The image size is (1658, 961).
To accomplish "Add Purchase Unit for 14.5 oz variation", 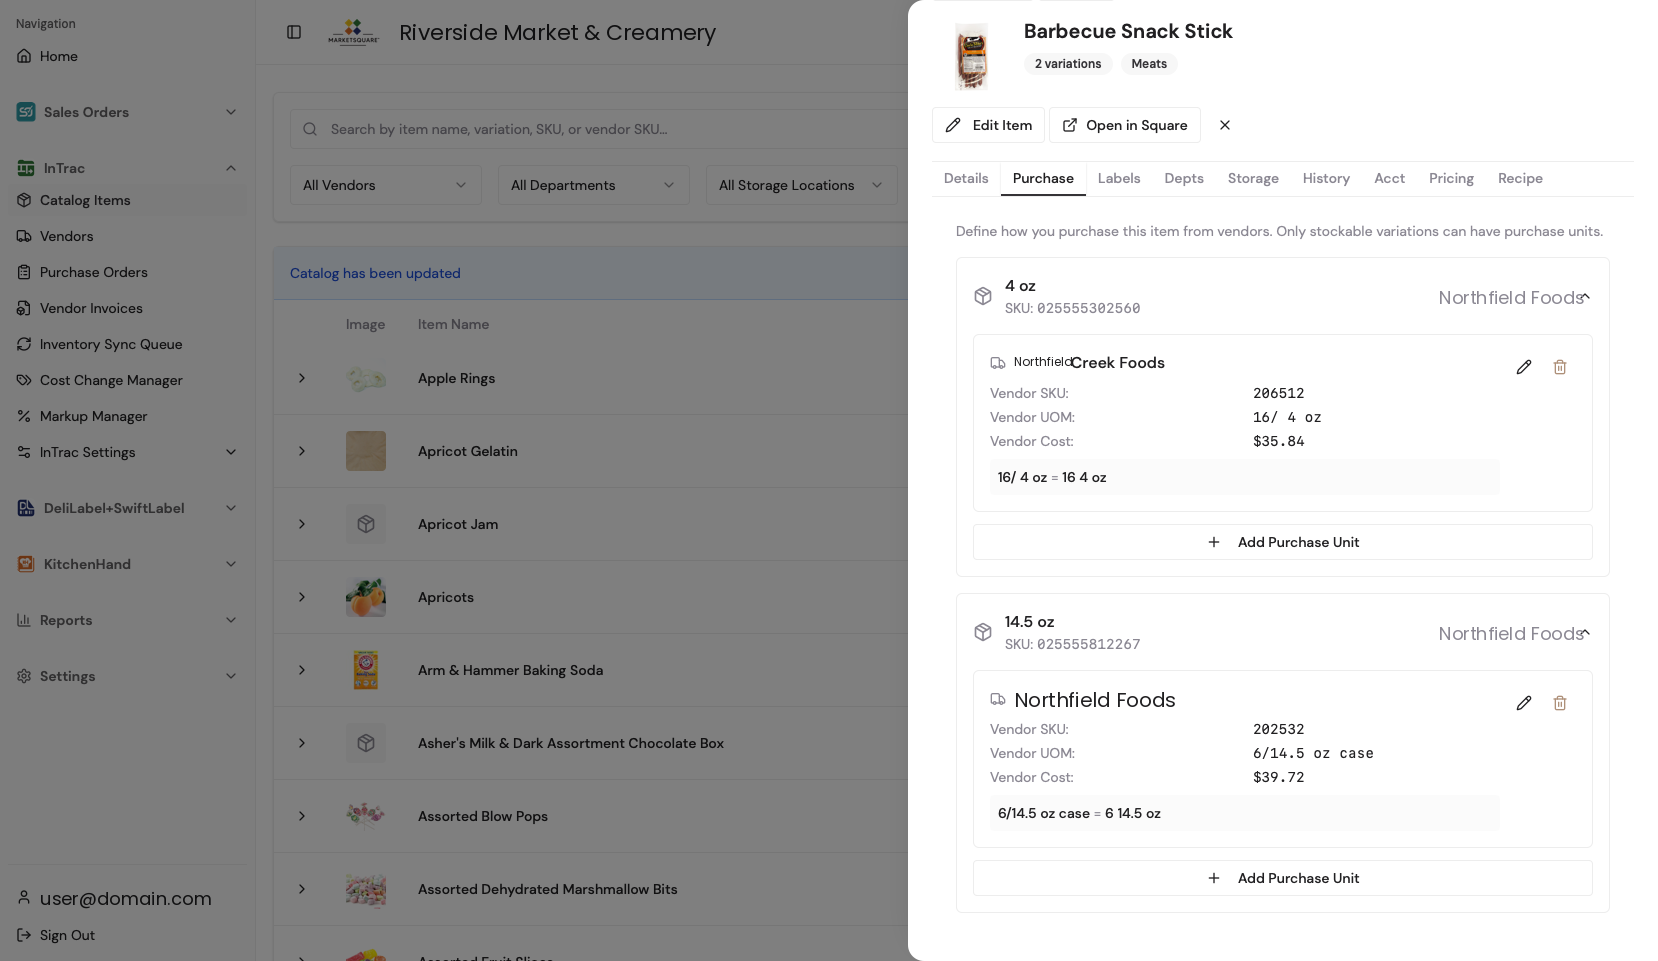I will coord(1283,878).
